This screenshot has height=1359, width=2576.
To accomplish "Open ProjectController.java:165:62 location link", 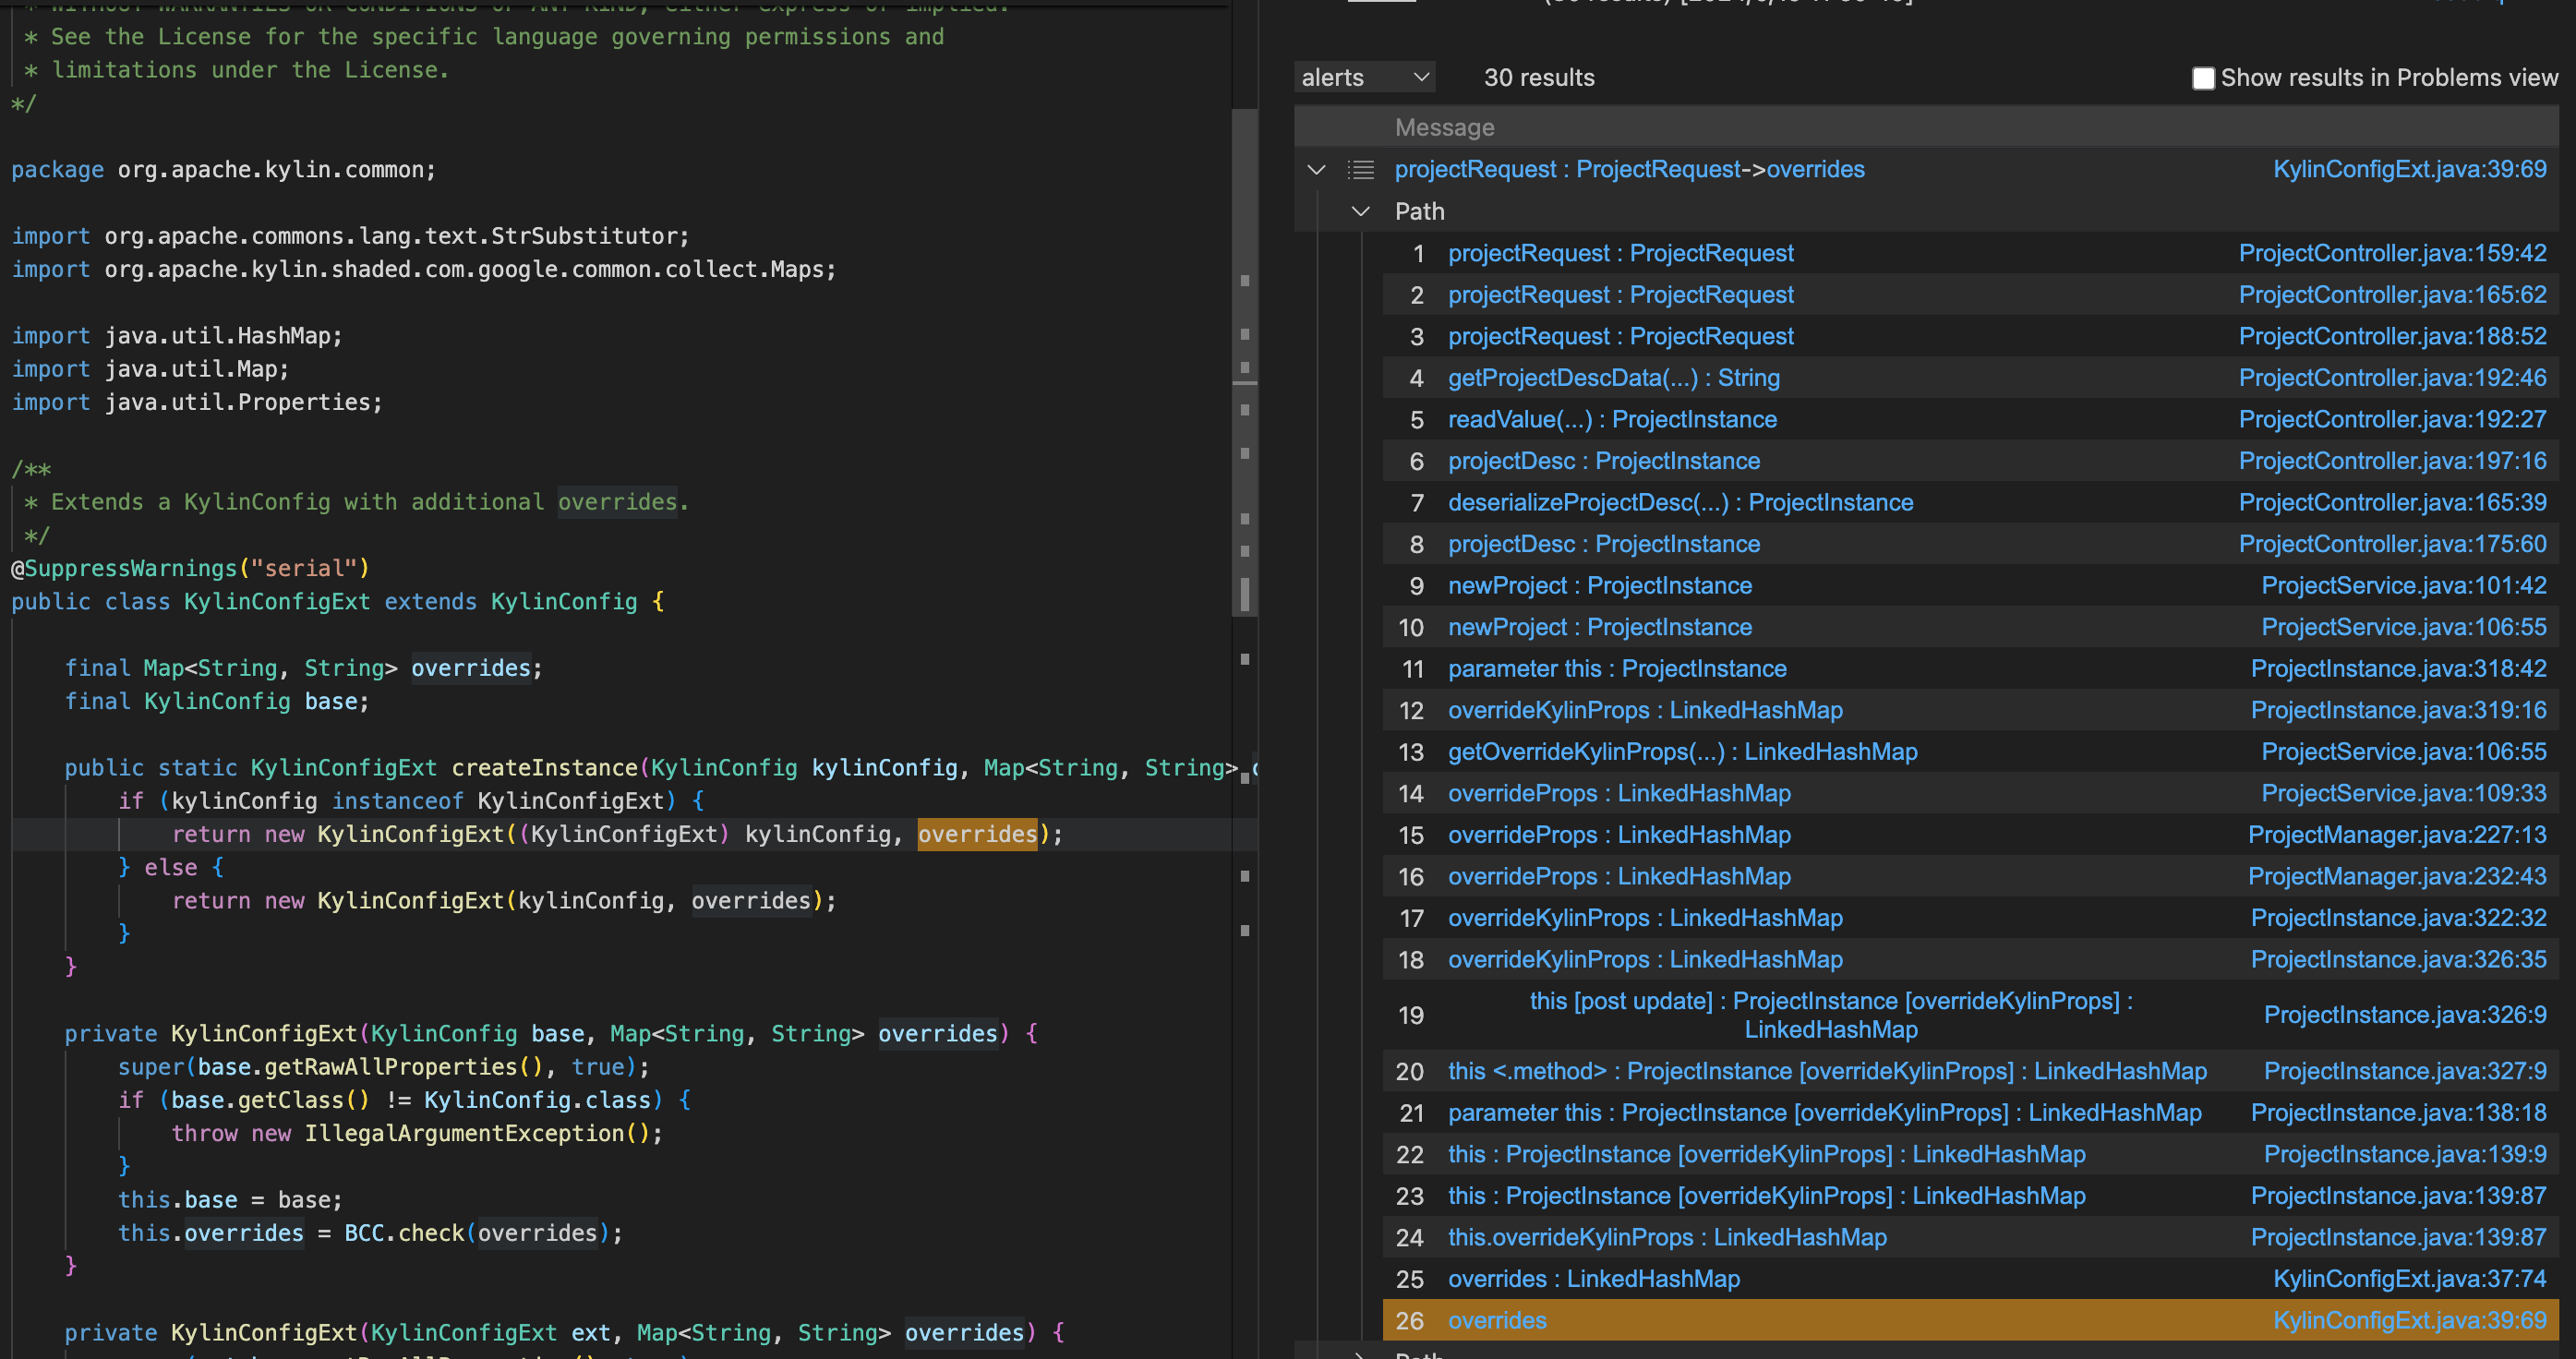I will coord(2392,295).
